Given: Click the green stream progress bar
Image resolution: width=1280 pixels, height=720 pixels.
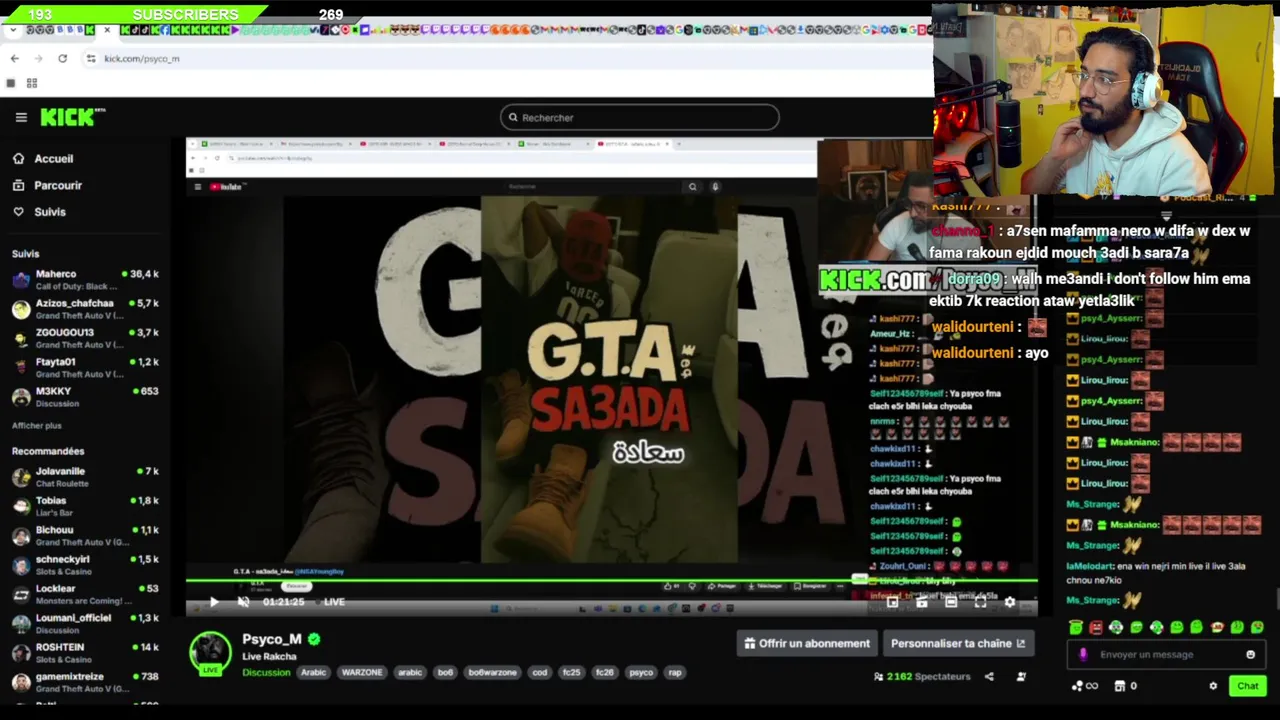Looking at the screenshot, I should coord(611,580).
